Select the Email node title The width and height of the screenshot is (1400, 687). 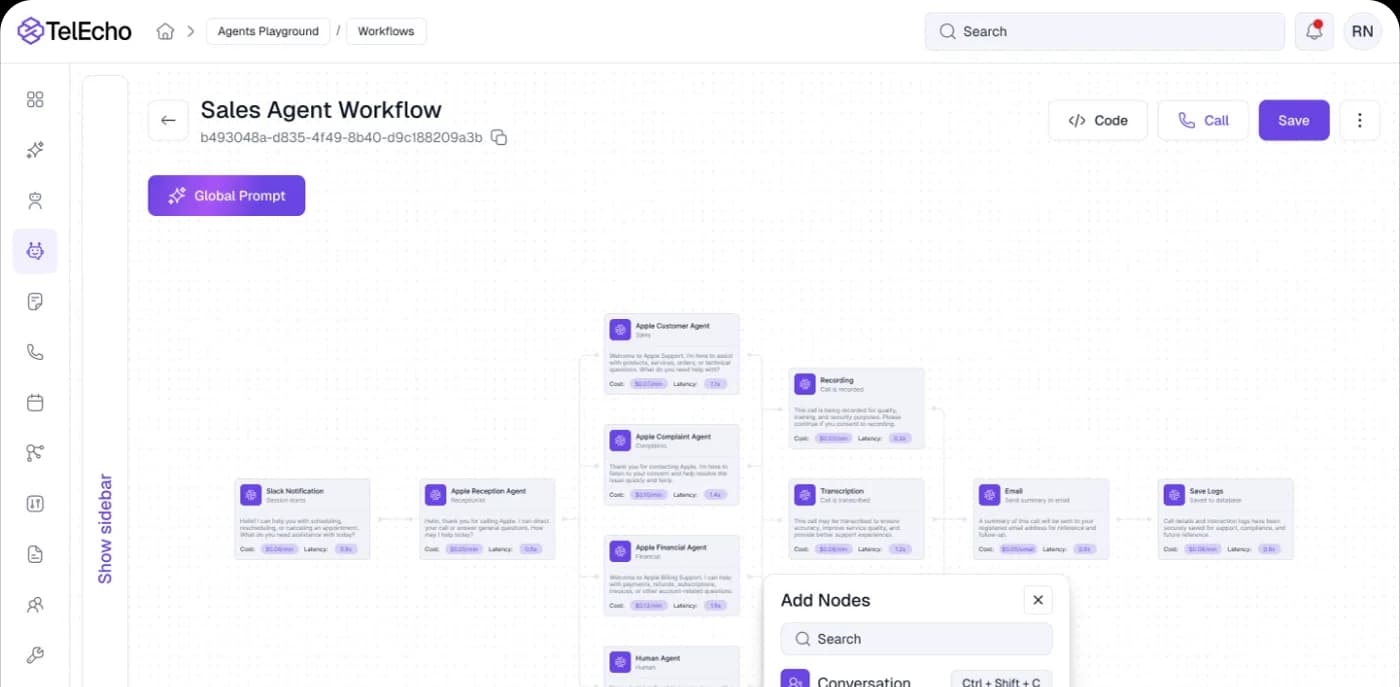[x=1014, y=491]
